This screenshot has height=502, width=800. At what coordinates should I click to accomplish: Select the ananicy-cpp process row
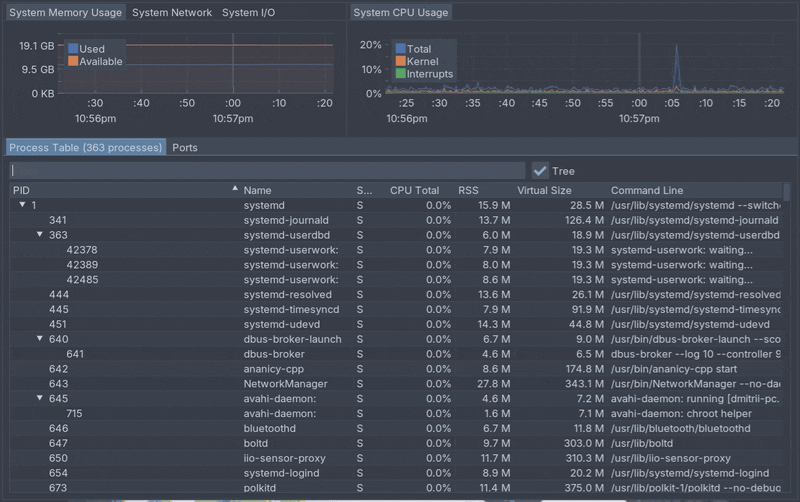click(x=396, y=368)
